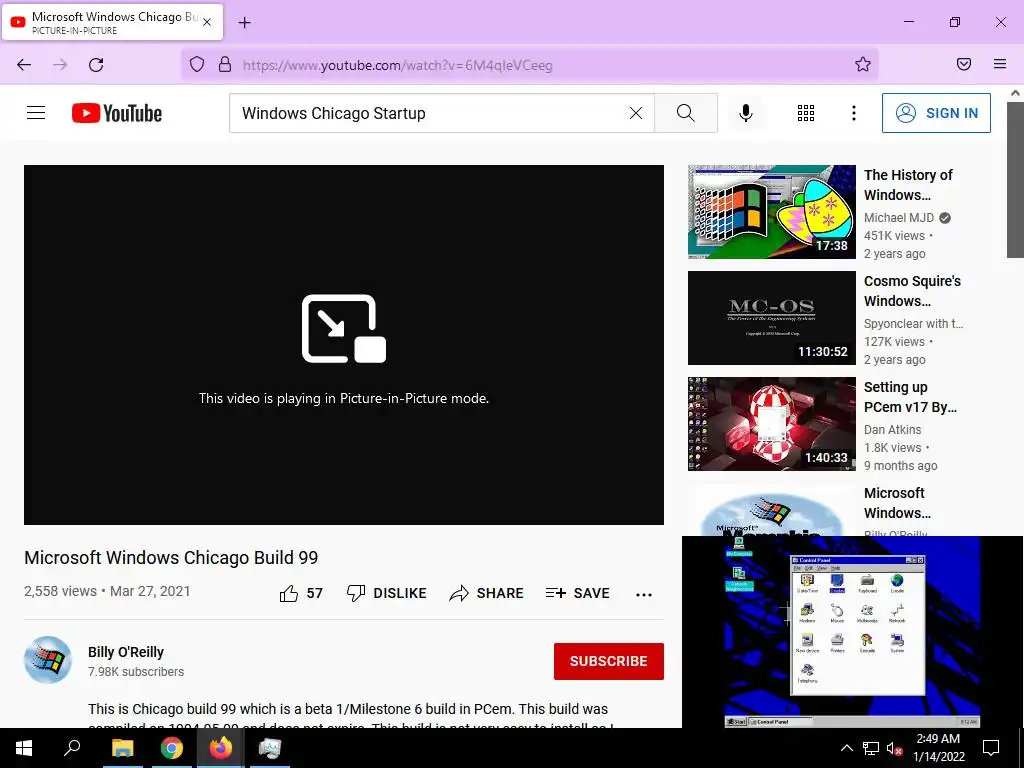Switch to Firefox in the taskbar
1024x768 pixels.
pyautogui.click(x=221, y=748)
